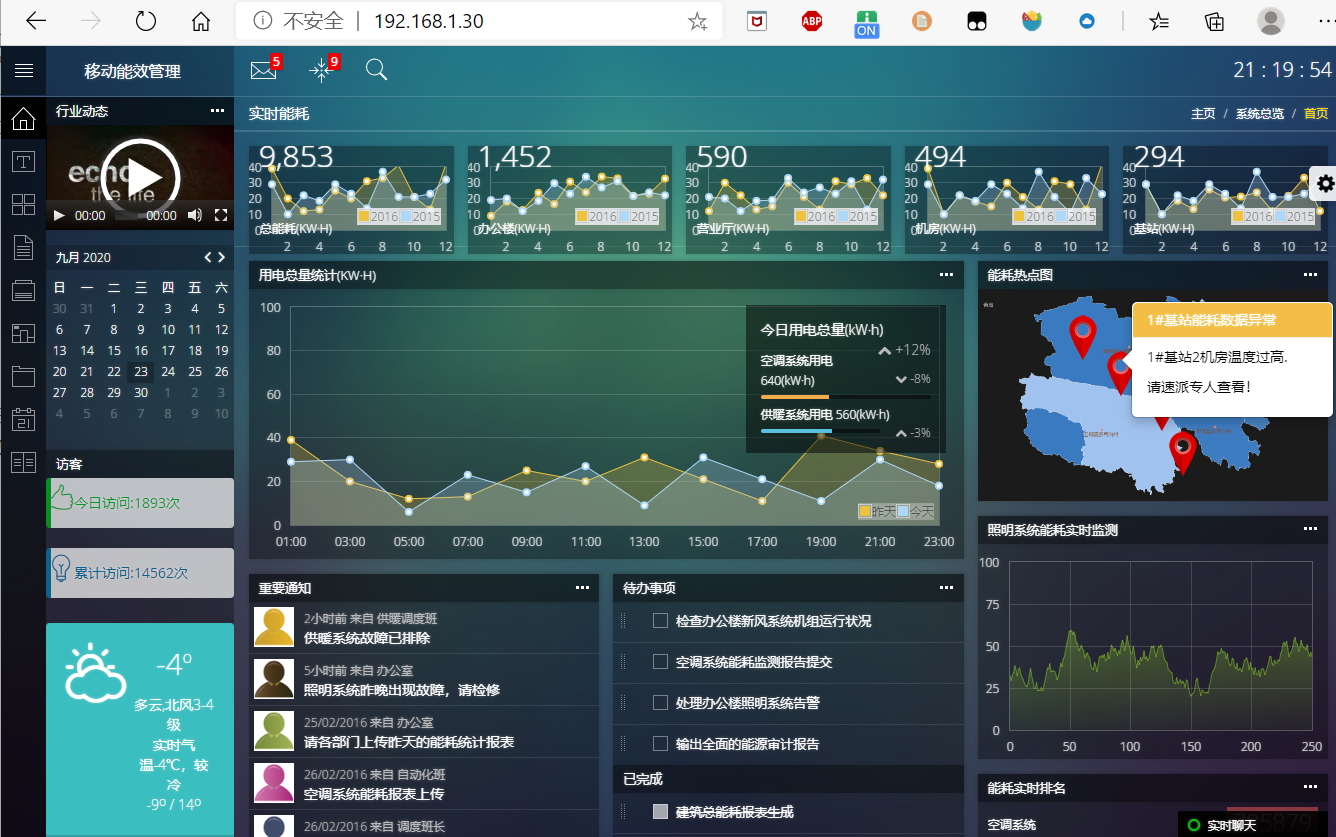Reload the page with the browser refresh button

coord(146,21)
